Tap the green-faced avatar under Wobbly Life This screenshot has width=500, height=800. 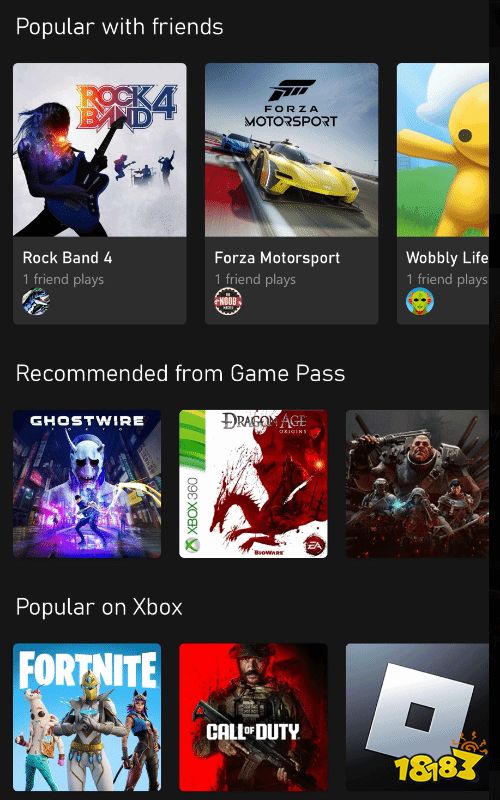click(420, 301)
